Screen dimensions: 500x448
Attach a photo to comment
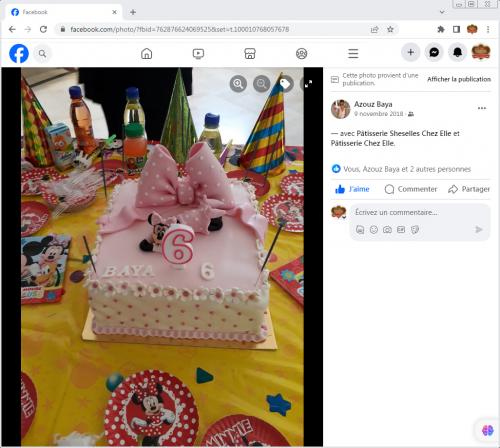(x=387, y=229)
